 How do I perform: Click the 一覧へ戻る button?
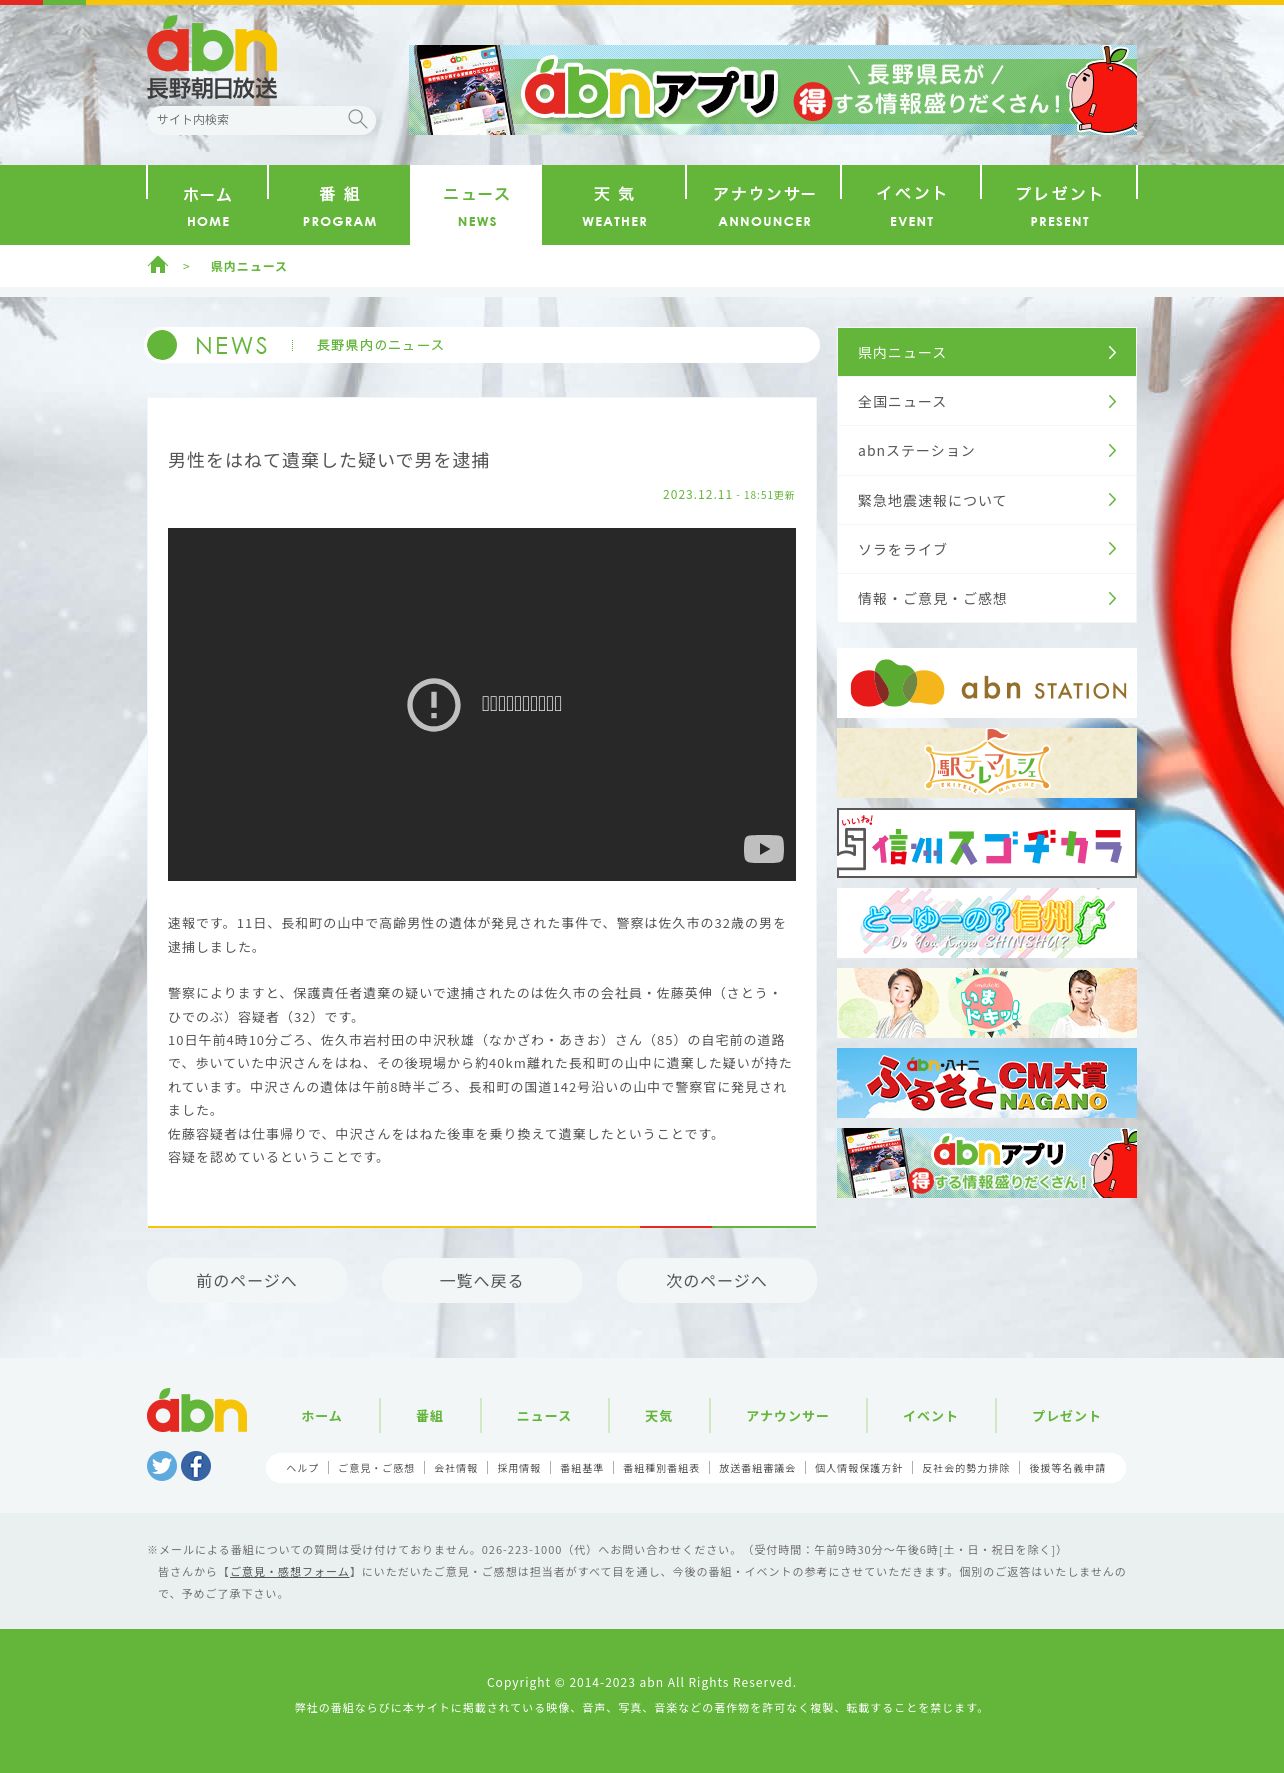(482, 1280)
